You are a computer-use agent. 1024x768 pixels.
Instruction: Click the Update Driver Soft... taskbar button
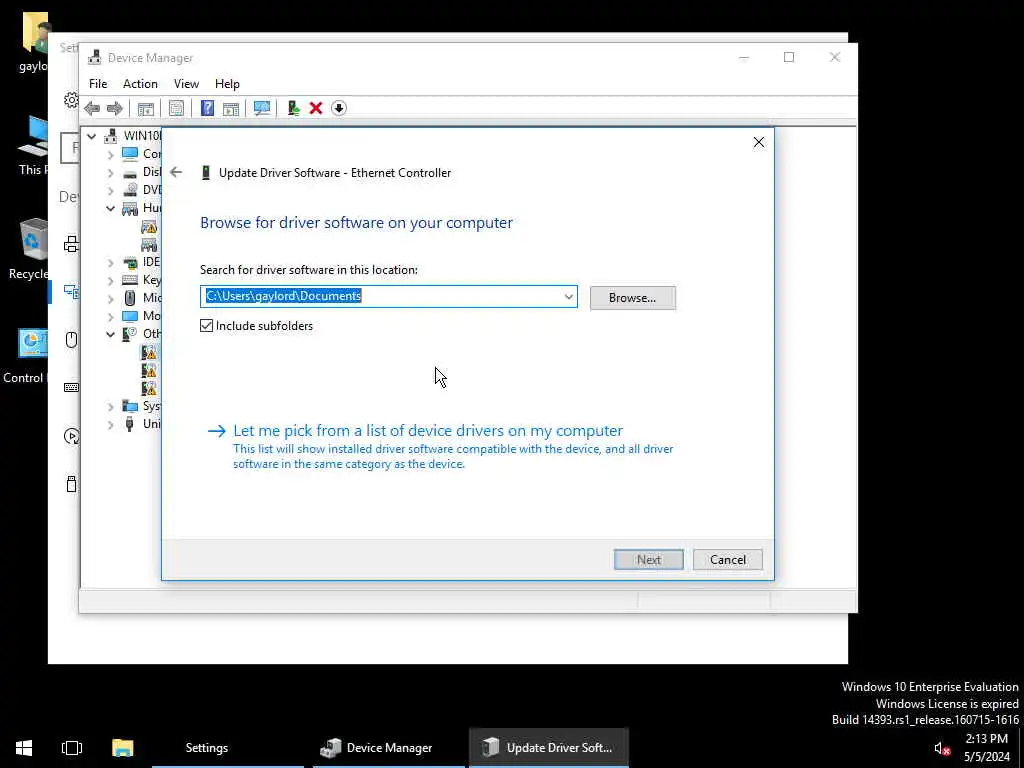tap(549, 748)
